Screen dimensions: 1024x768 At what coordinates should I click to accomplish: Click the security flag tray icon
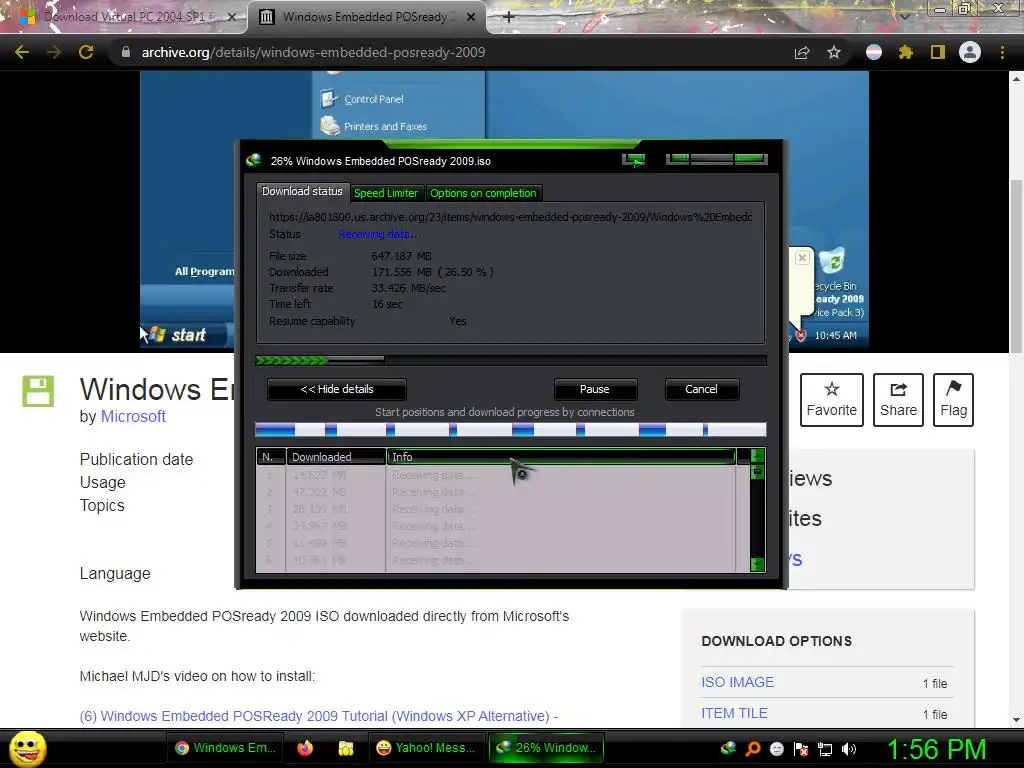point(801,748)
